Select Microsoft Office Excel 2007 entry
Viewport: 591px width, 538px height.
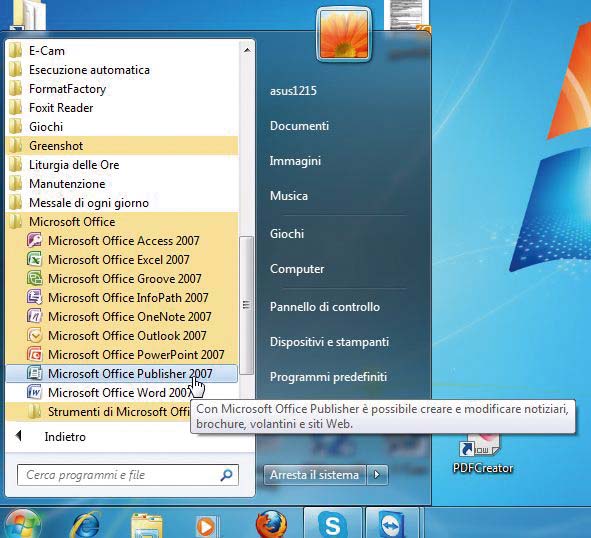(x=122, y=260)
